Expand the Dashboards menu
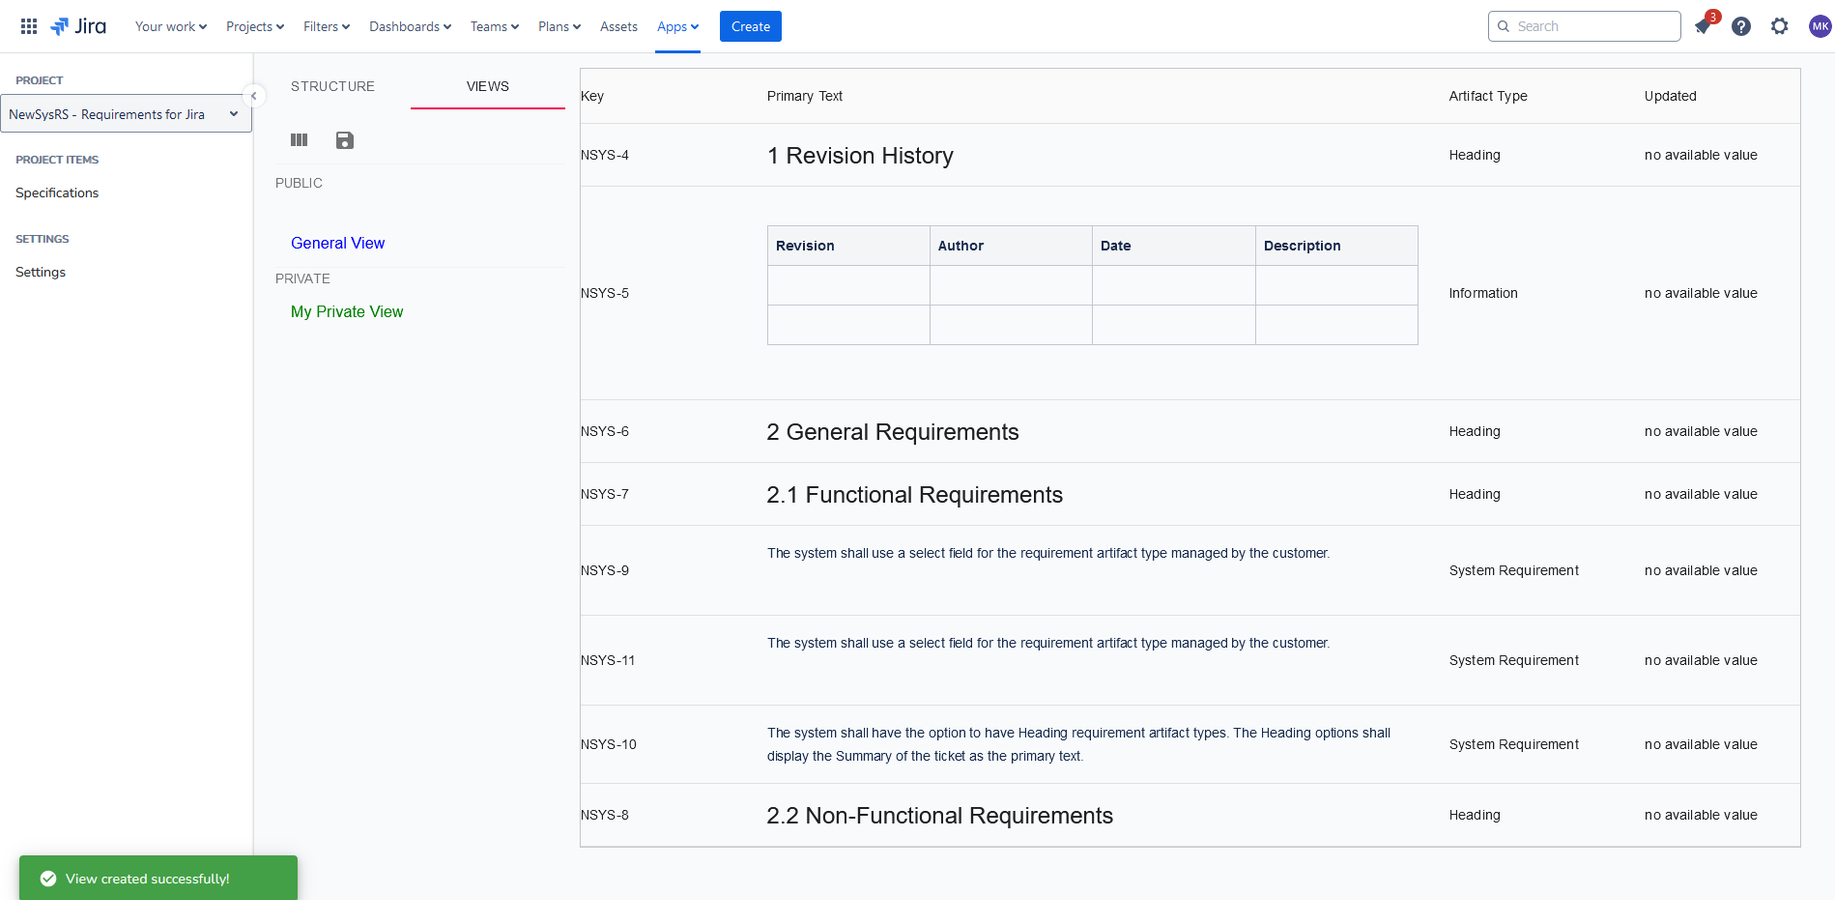The image size is (1835, 900). 410,26
